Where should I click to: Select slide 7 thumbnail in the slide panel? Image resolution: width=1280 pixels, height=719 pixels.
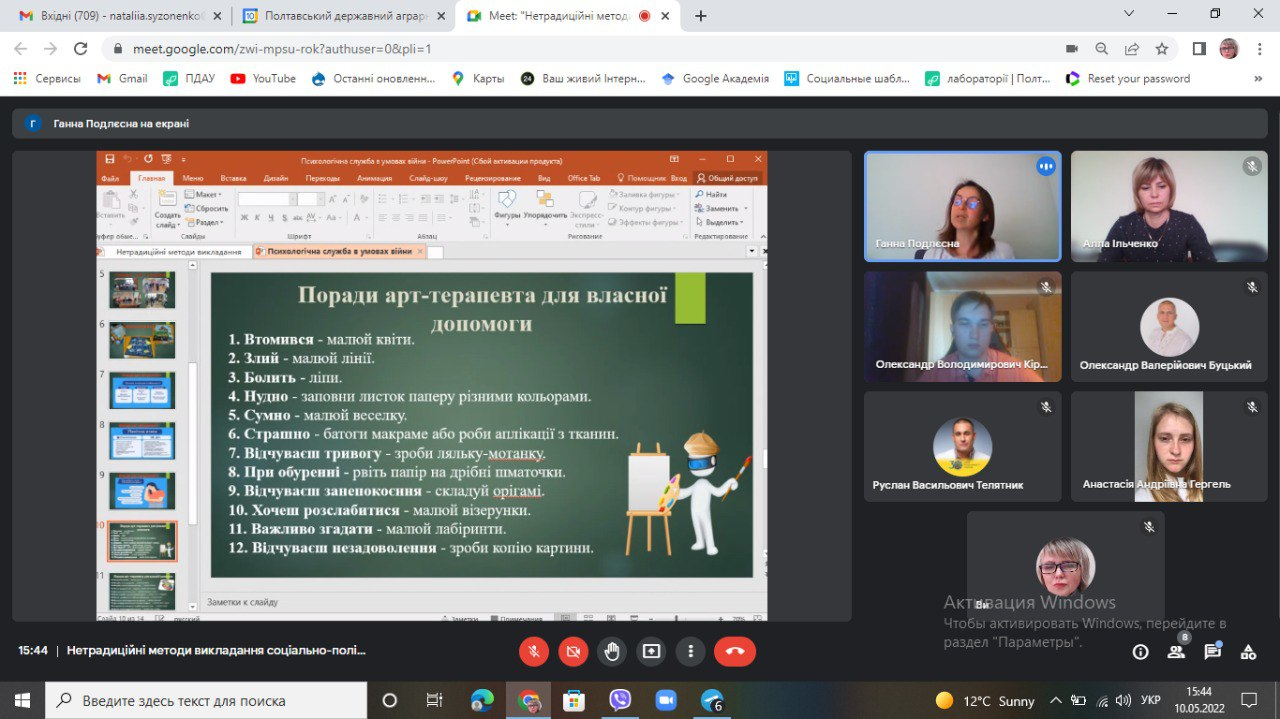coord(142,390)
